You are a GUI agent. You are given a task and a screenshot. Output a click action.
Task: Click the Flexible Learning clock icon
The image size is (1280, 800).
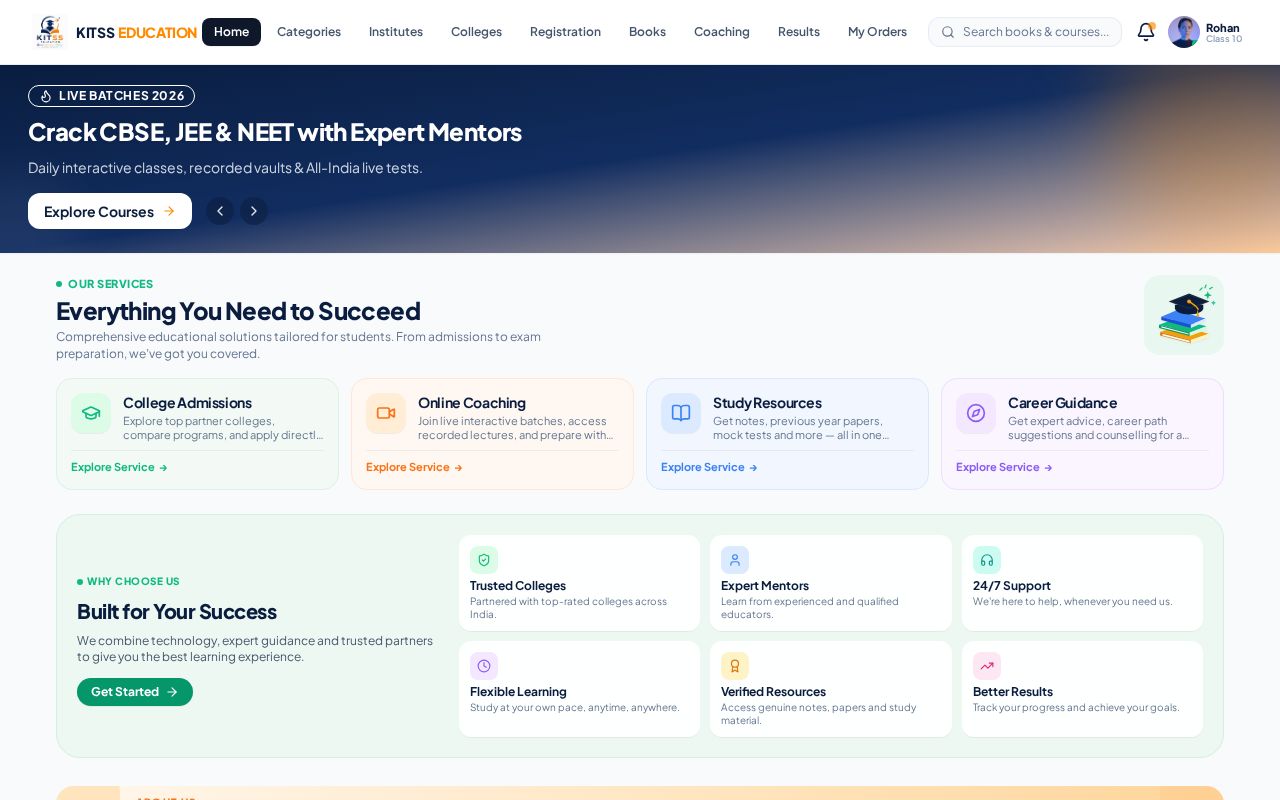pos(484,666)
